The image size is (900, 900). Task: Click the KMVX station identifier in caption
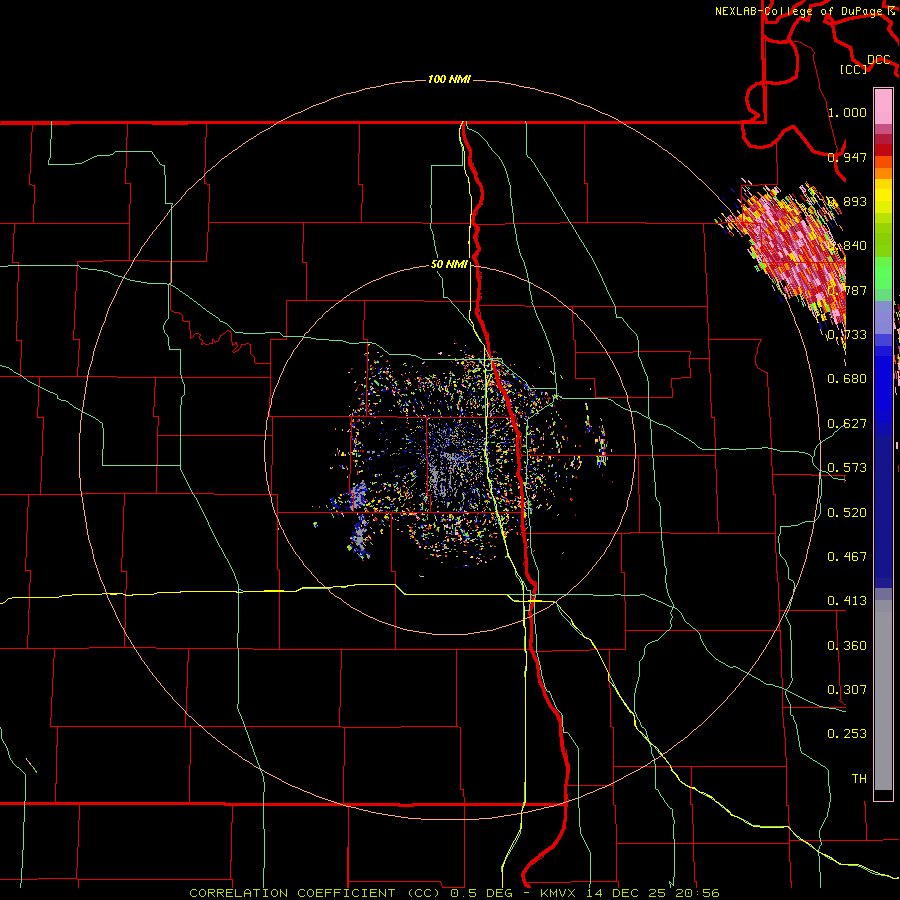click(x=558, y=893)
